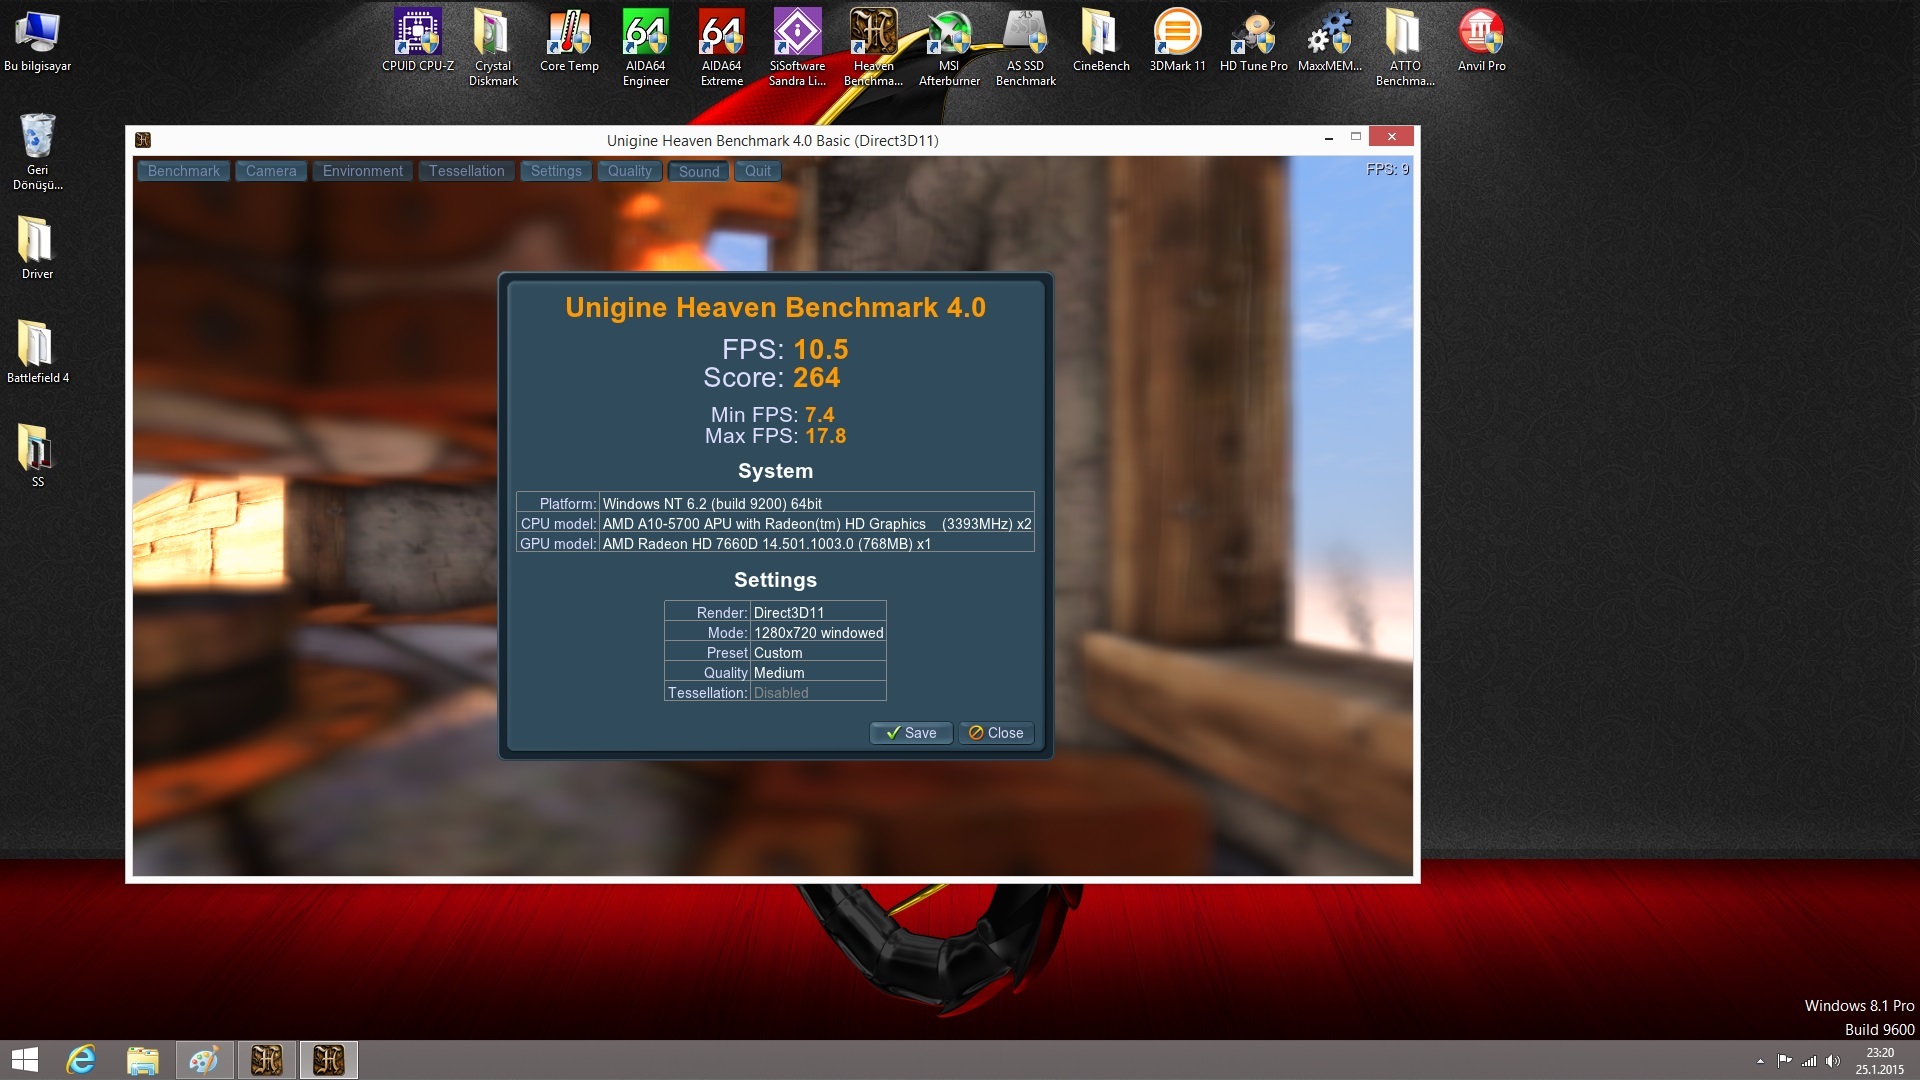This screenshot has height=1080, width=1920.
Task: Open the network status tray icon
Action: click(1809, 1061)
